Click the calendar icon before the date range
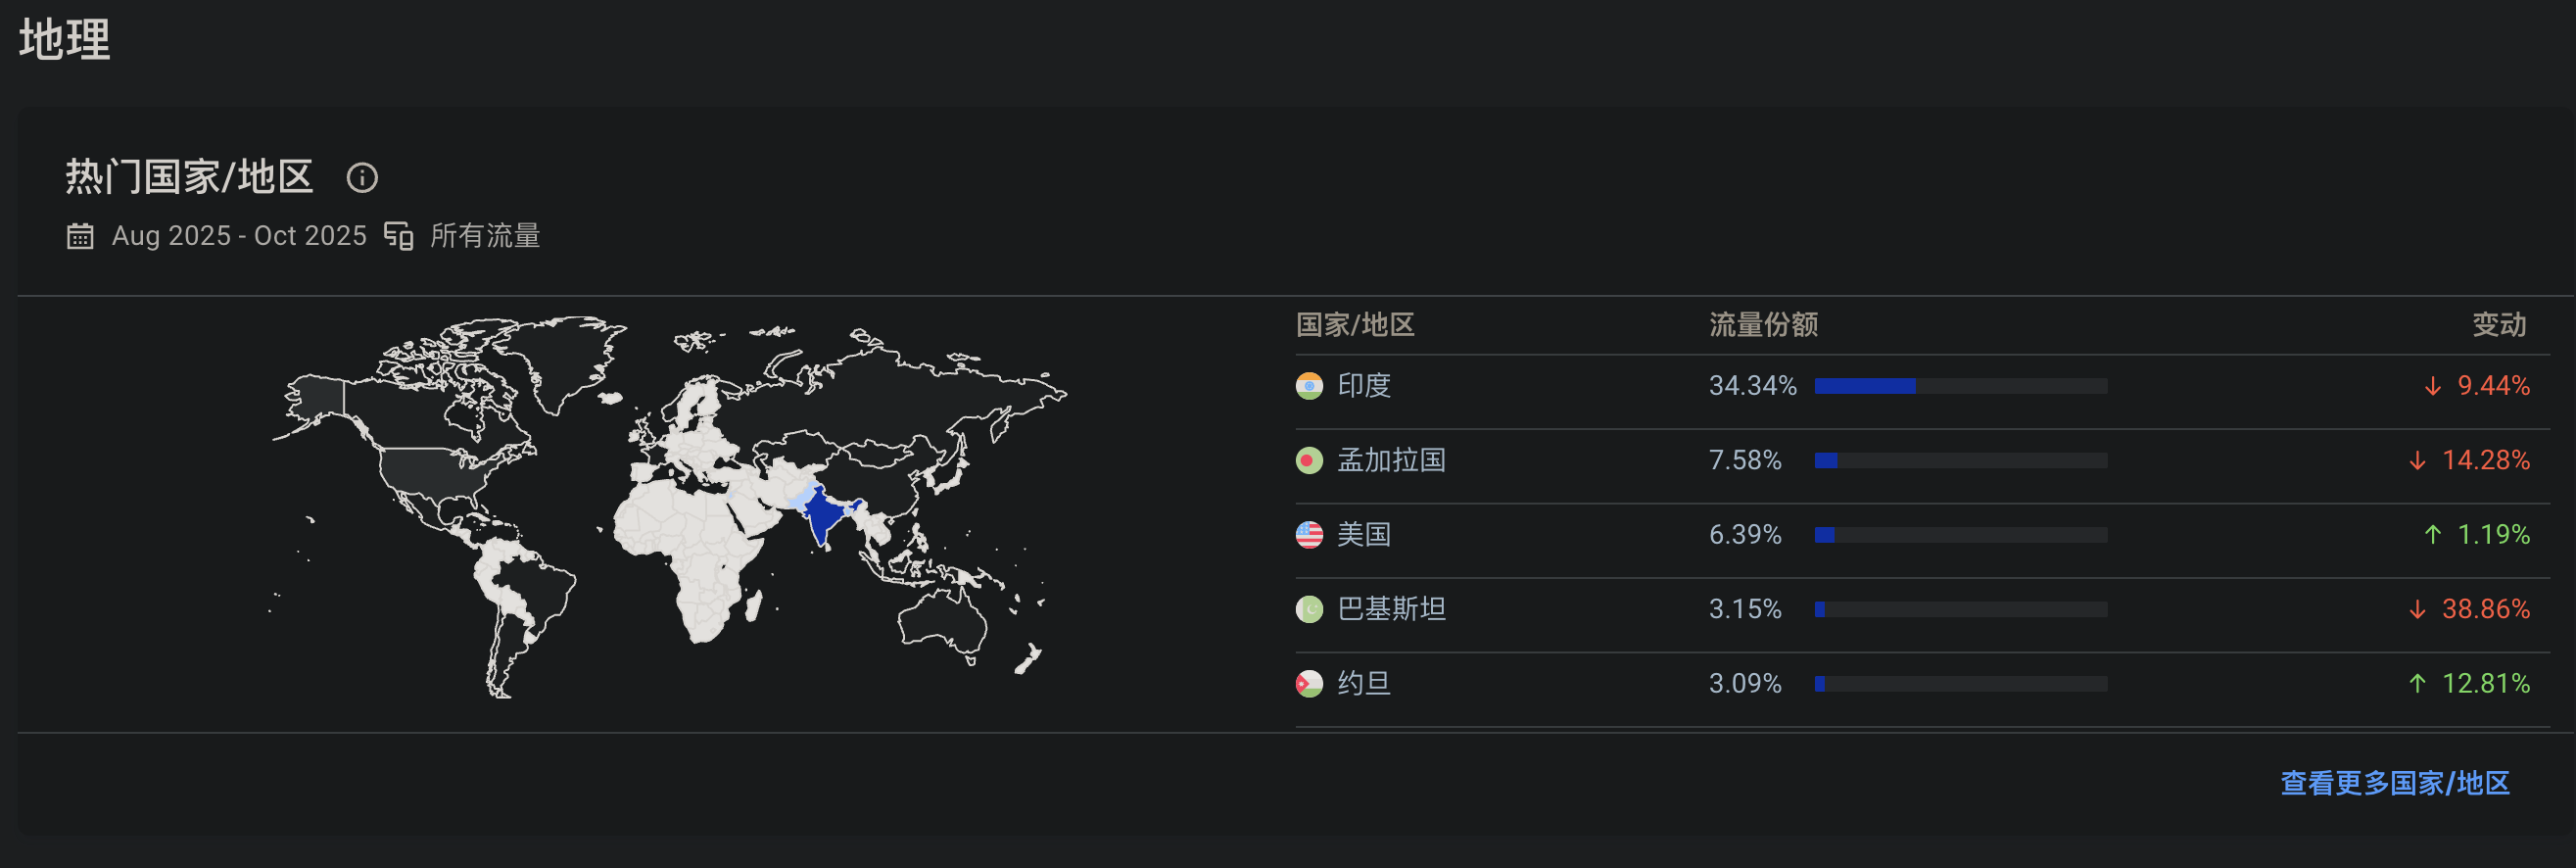The image size is (2576, 868). tap(80, 236)
